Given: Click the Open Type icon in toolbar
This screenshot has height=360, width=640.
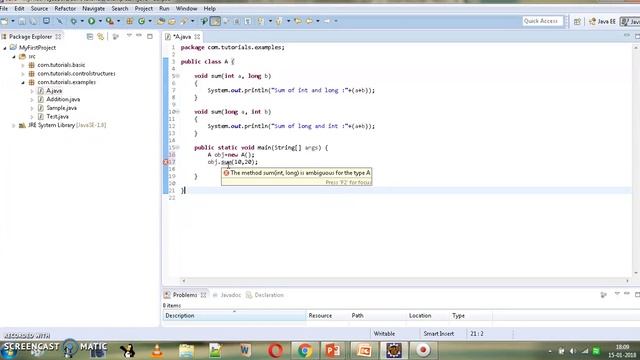Looking at the screenshot, I should 161,21.
